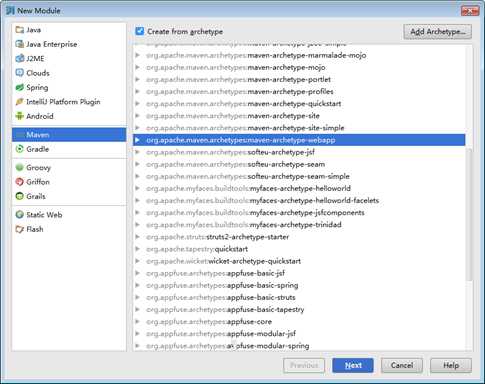Expand maven-archetype-portlet arrow

point(137,79)
